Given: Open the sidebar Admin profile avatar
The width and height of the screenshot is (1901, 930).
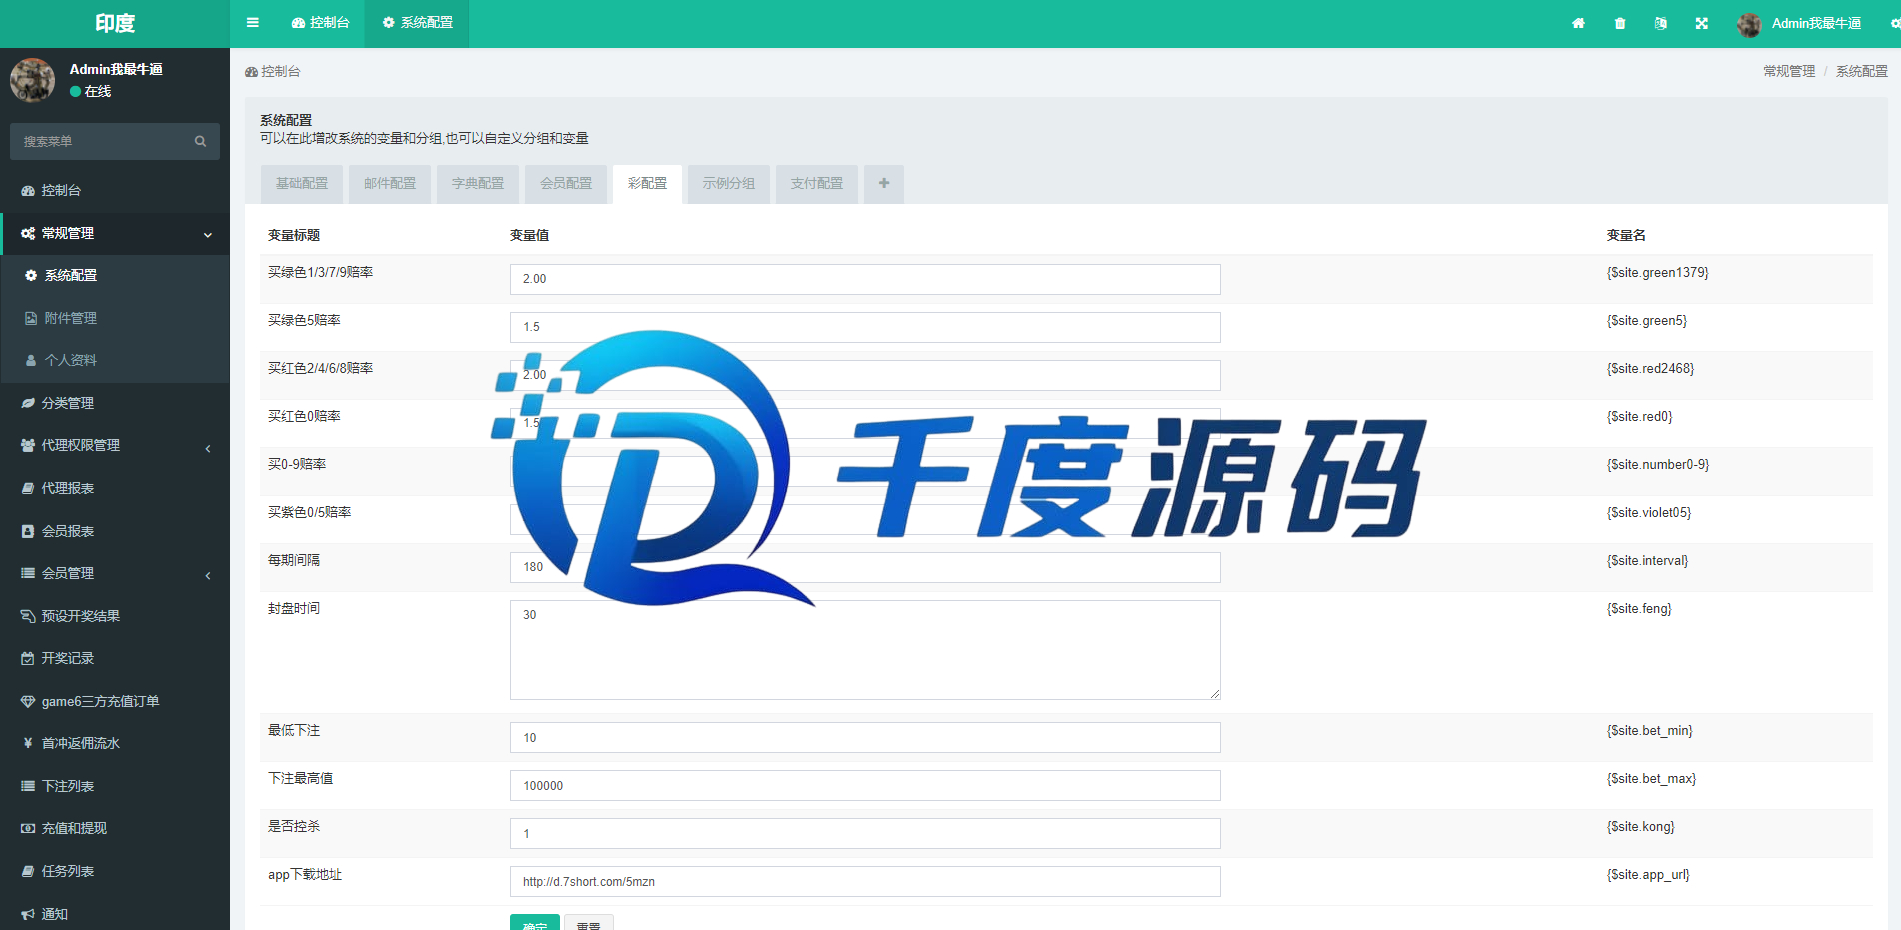Looking at the screenshot, I should point(32,80).
